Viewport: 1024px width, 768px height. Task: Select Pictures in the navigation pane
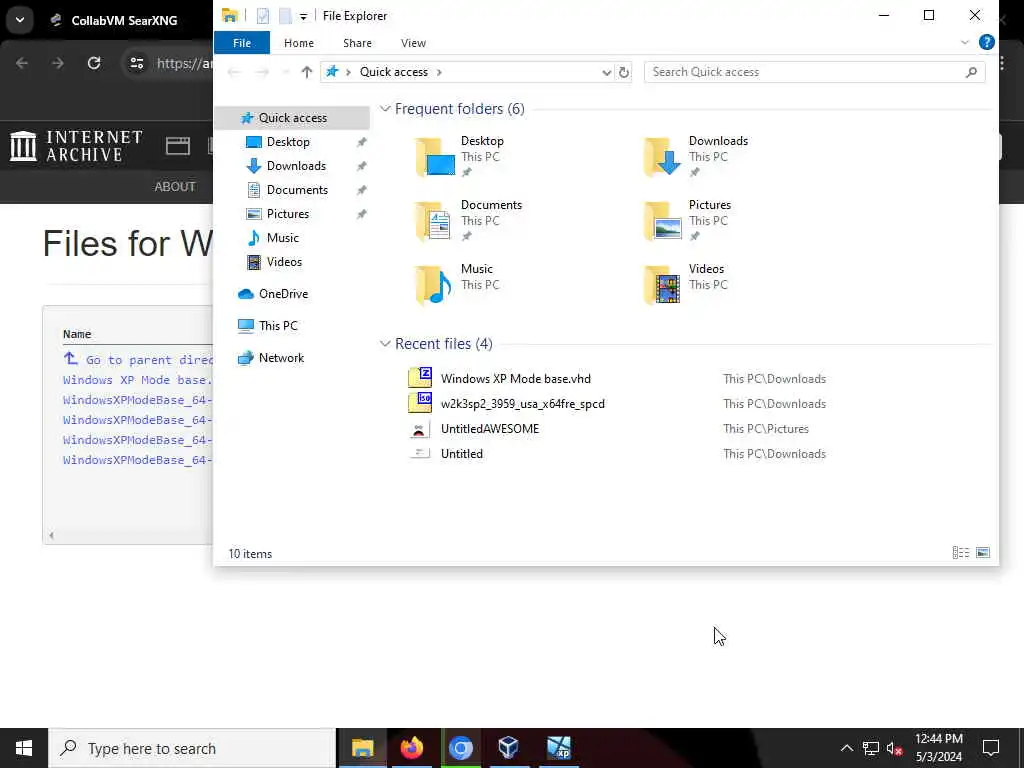pyautogui.click(x=287, y=214)
